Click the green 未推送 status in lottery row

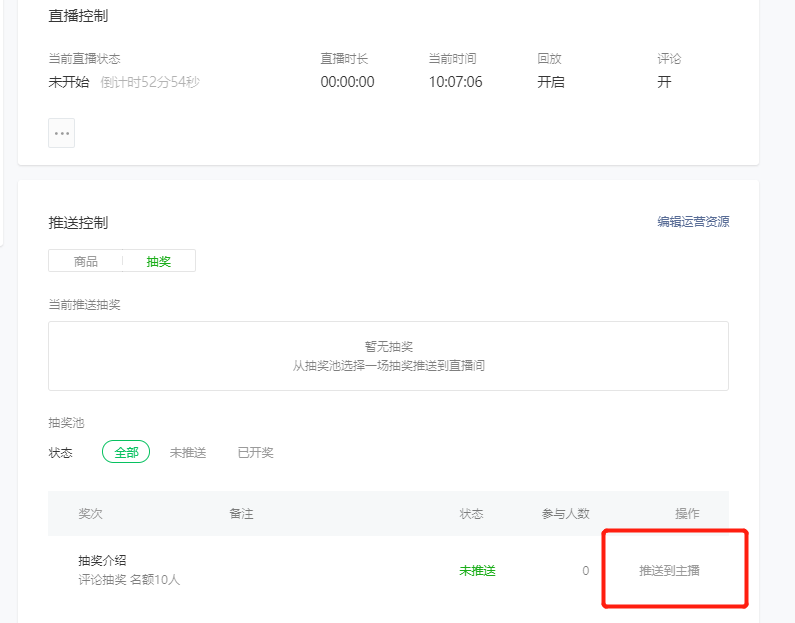(477, 570)
